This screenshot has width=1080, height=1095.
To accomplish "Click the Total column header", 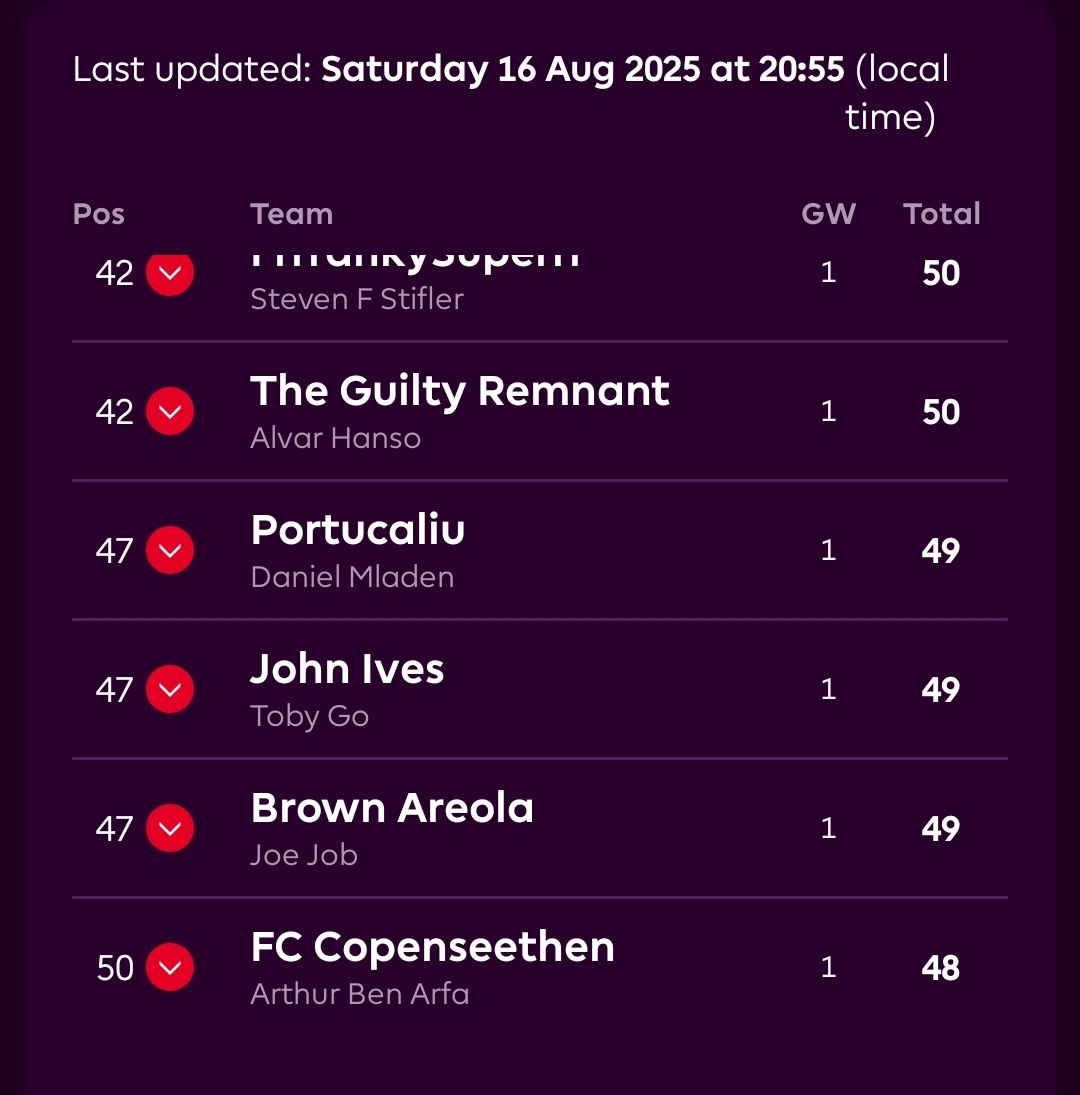I will pyautogui.click(x=941, y=214).
